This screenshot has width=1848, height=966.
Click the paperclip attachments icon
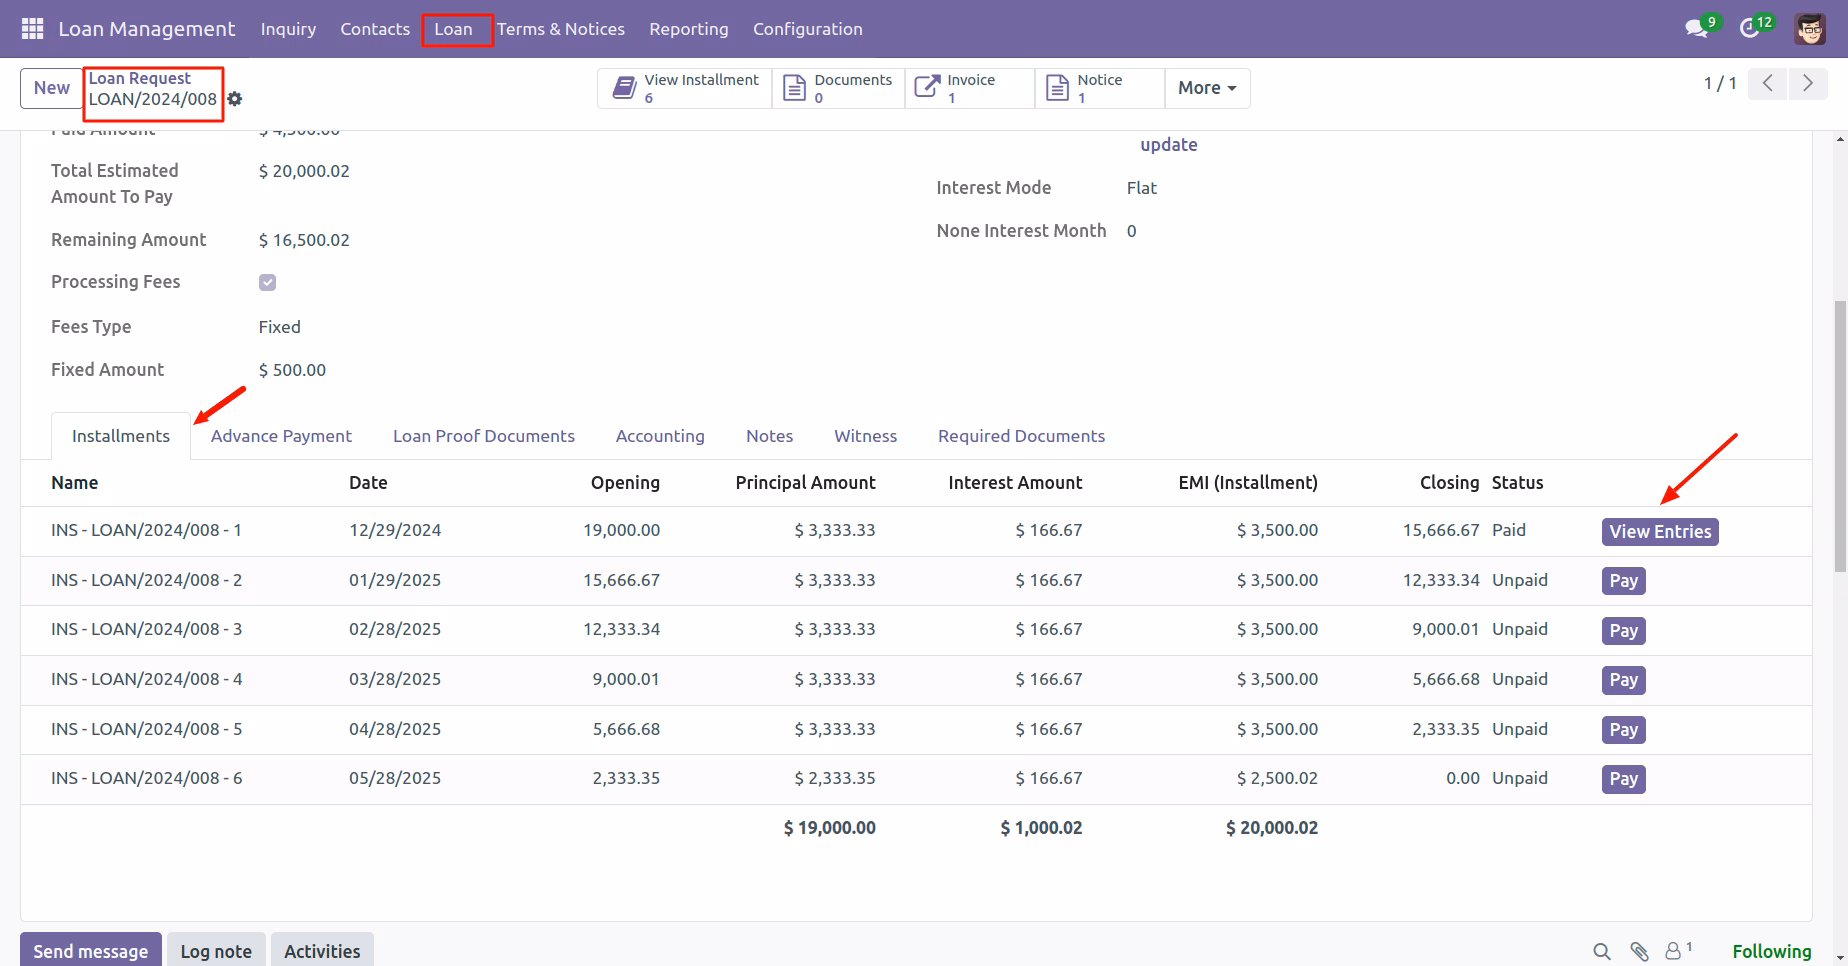(x=1639, y=951)
